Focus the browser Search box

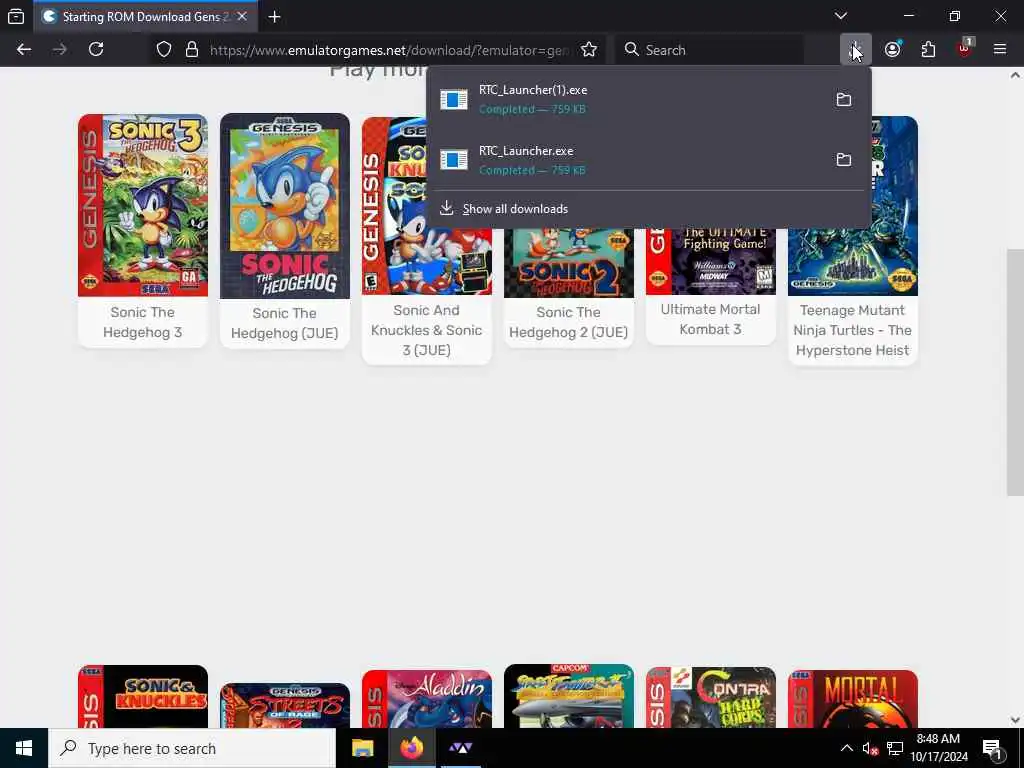[709, 50]
